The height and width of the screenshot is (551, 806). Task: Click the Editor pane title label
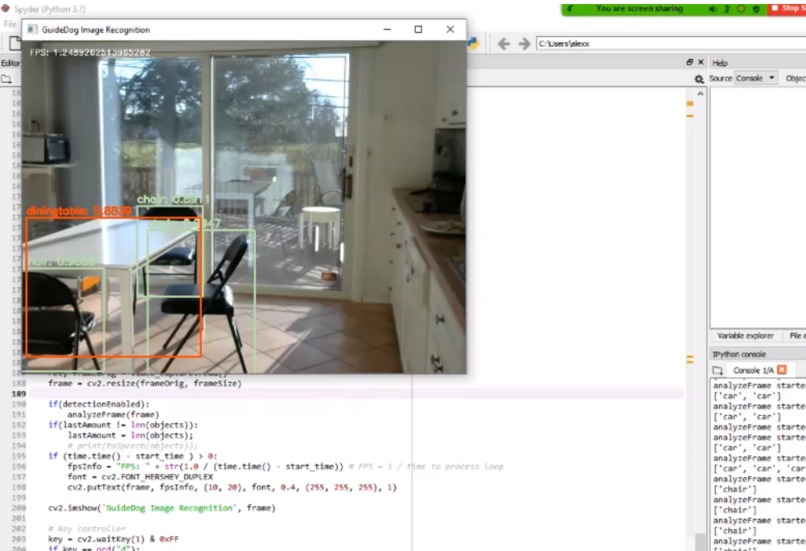pos(10,63)
